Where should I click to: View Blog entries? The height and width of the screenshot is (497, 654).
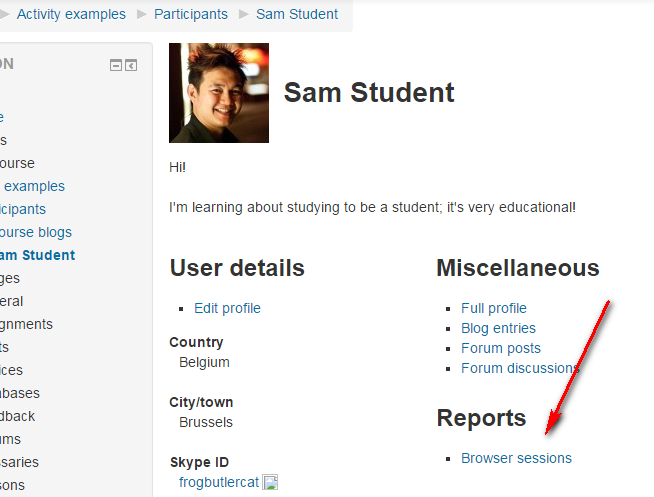pyautogui.click(x=498, y=328)
